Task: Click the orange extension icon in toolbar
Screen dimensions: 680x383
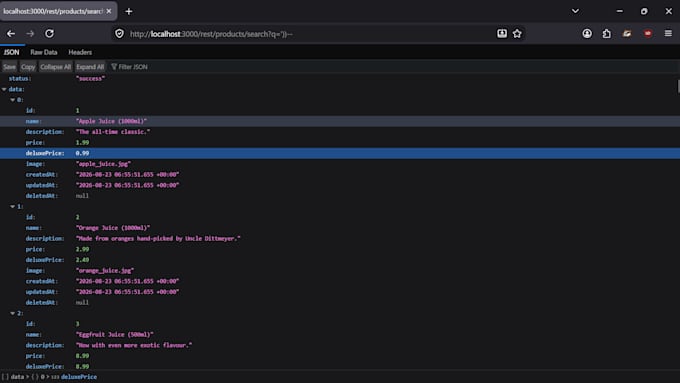Action: 627,33
